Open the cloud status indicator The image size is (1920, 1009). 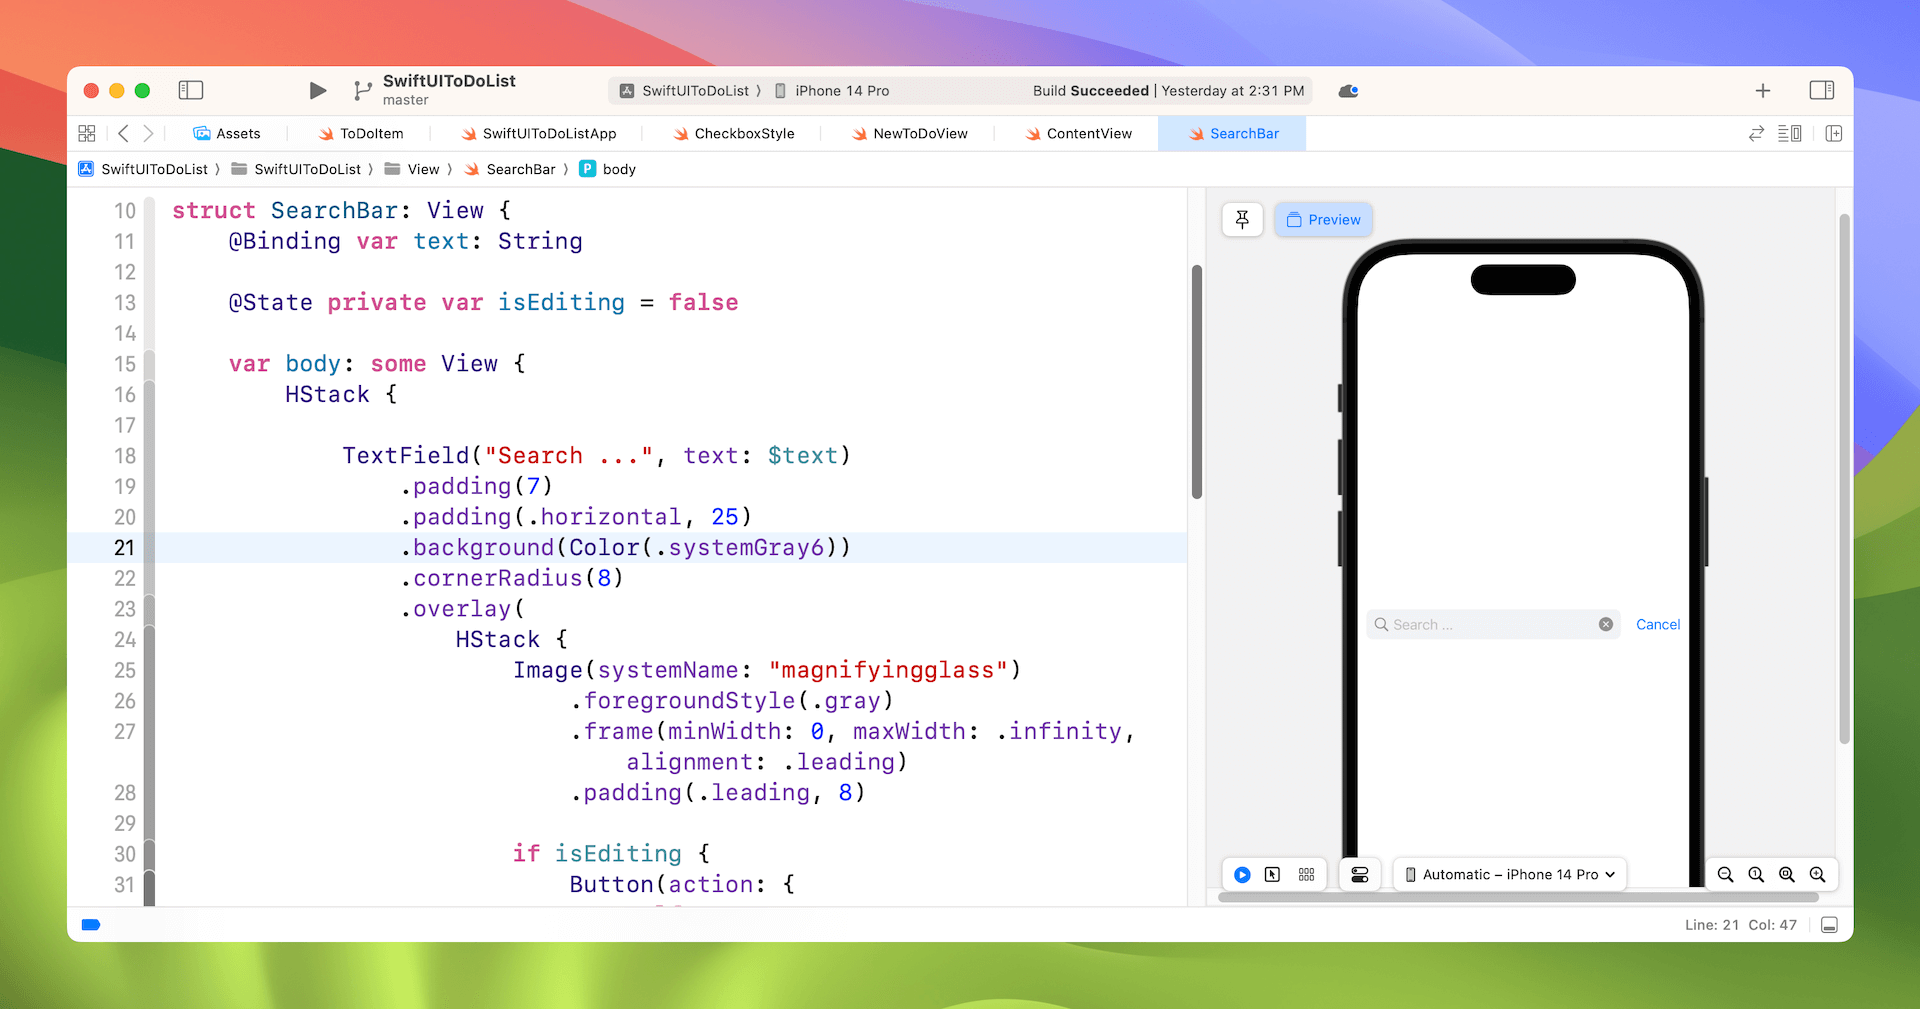coord(1348,91)
